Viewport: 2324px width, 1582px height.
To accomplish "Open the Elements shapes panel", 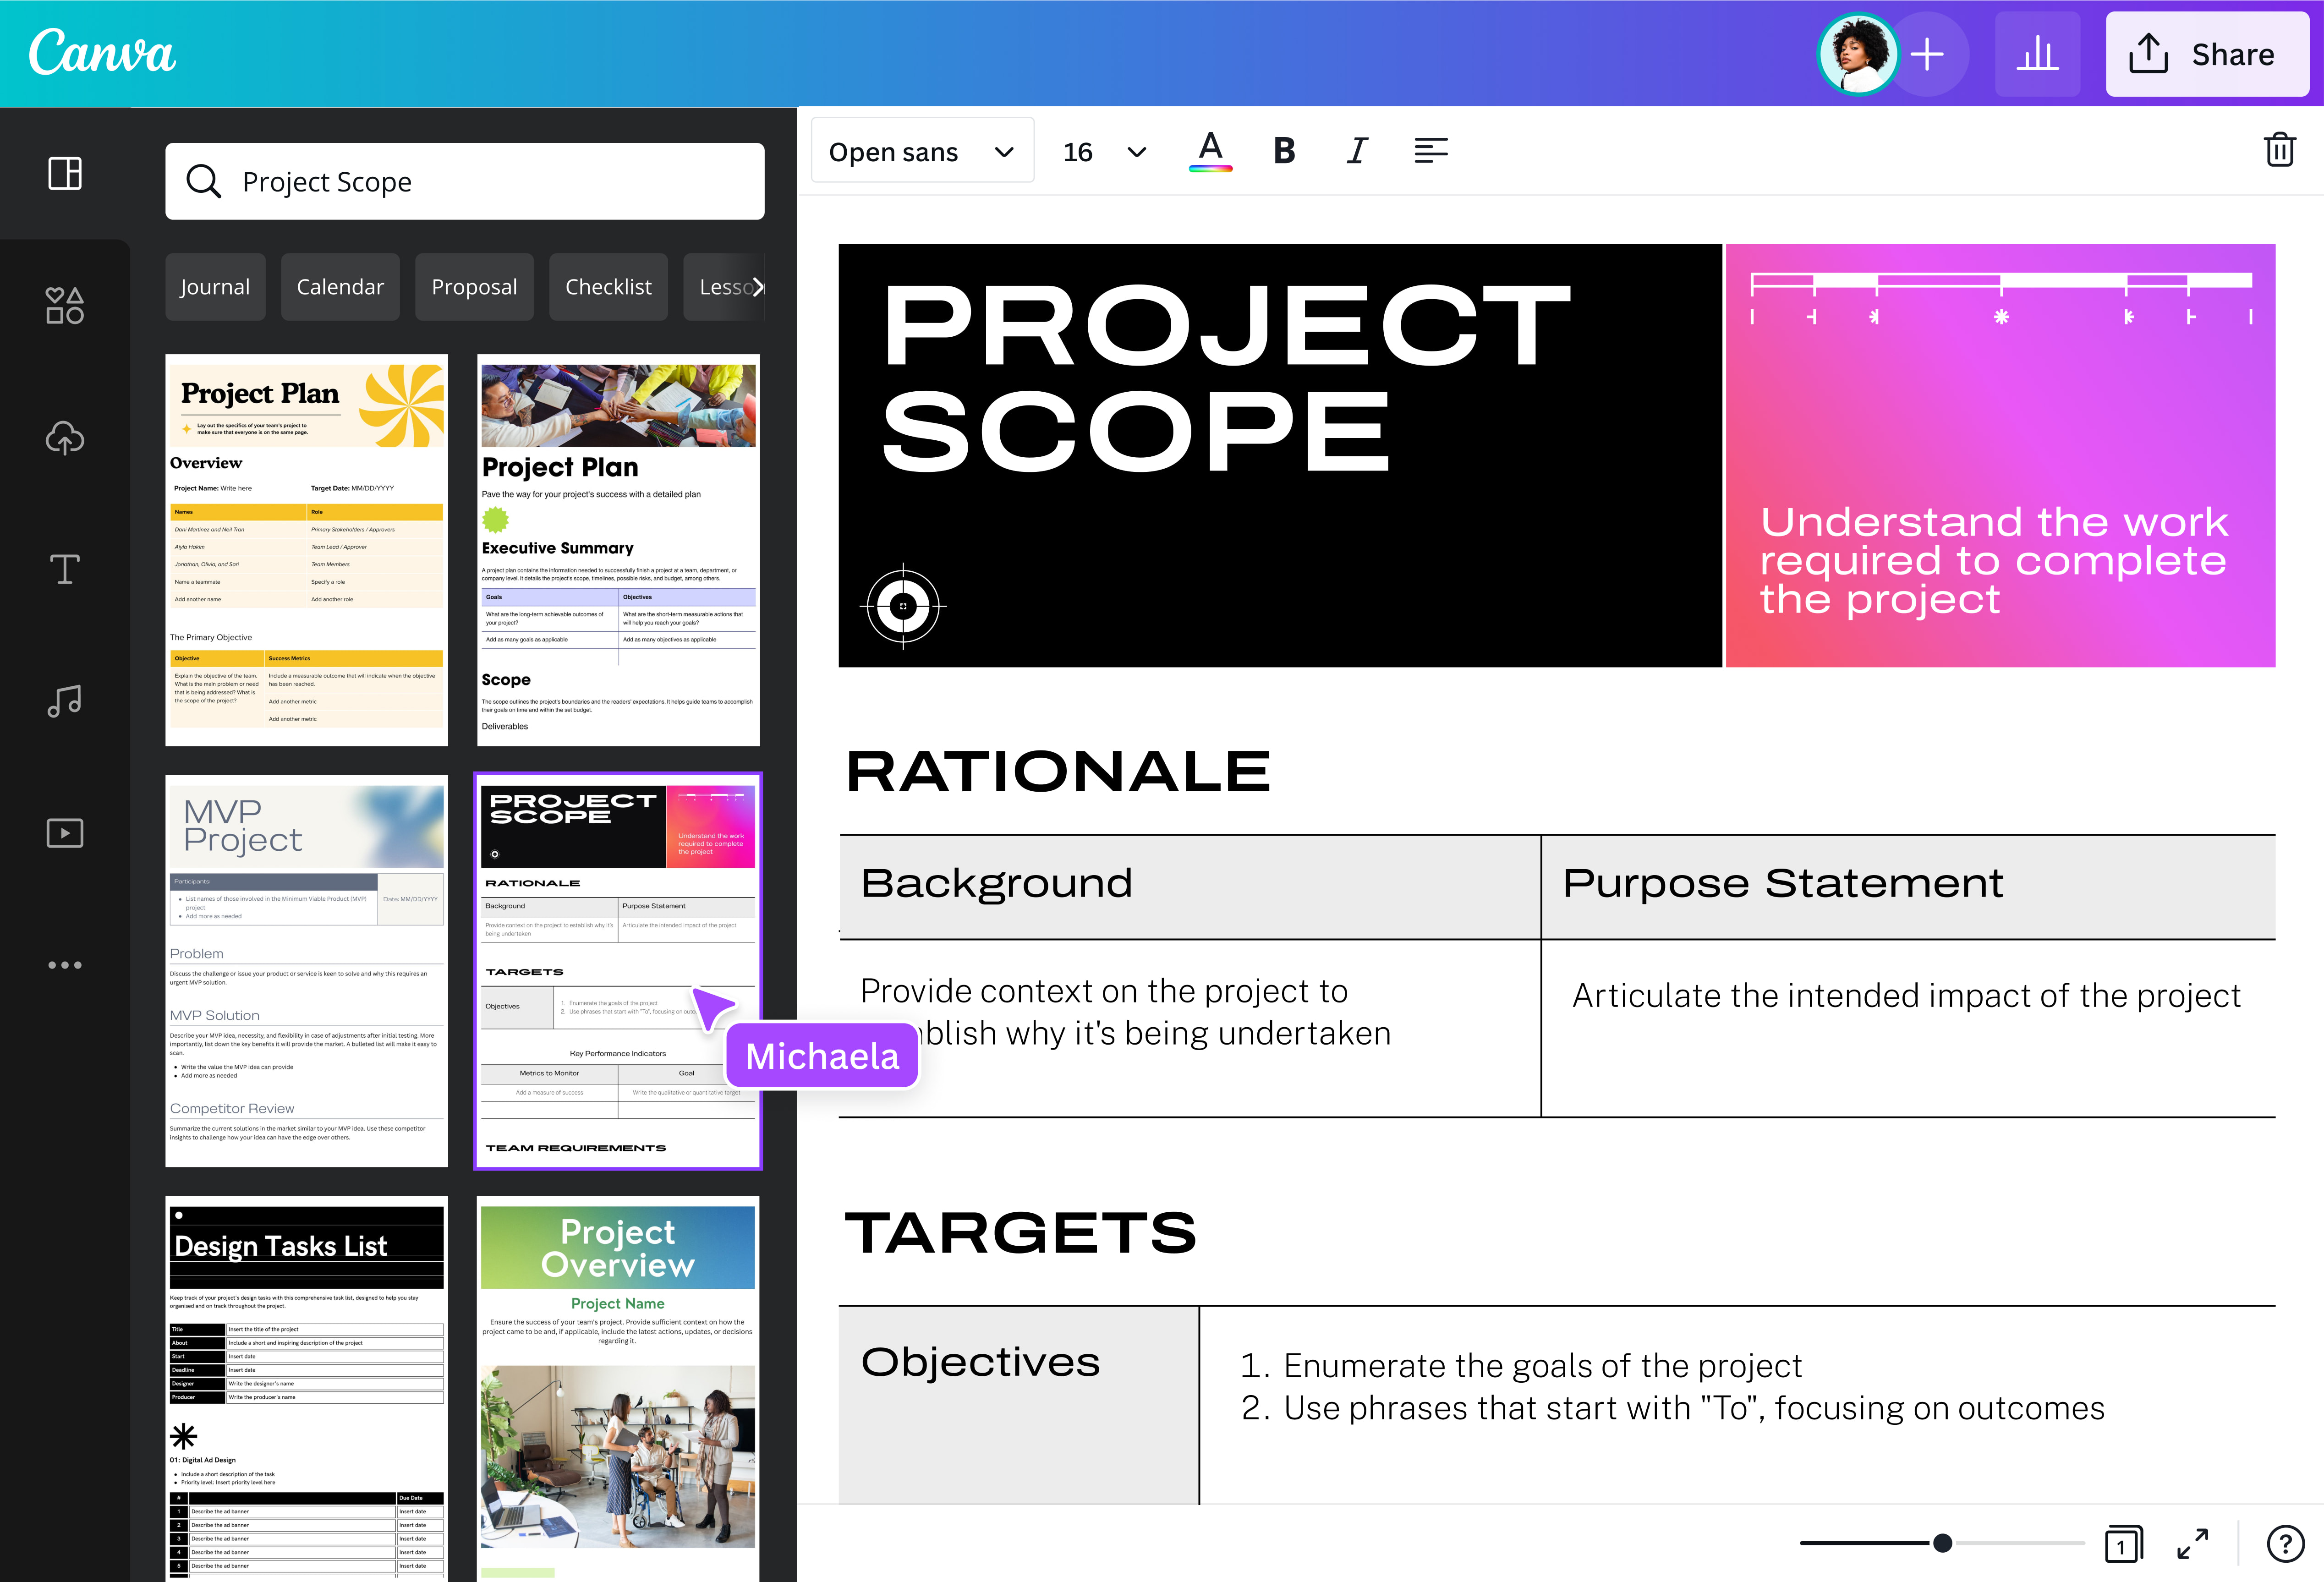I will pyautogui.click(x=65, y=305).
